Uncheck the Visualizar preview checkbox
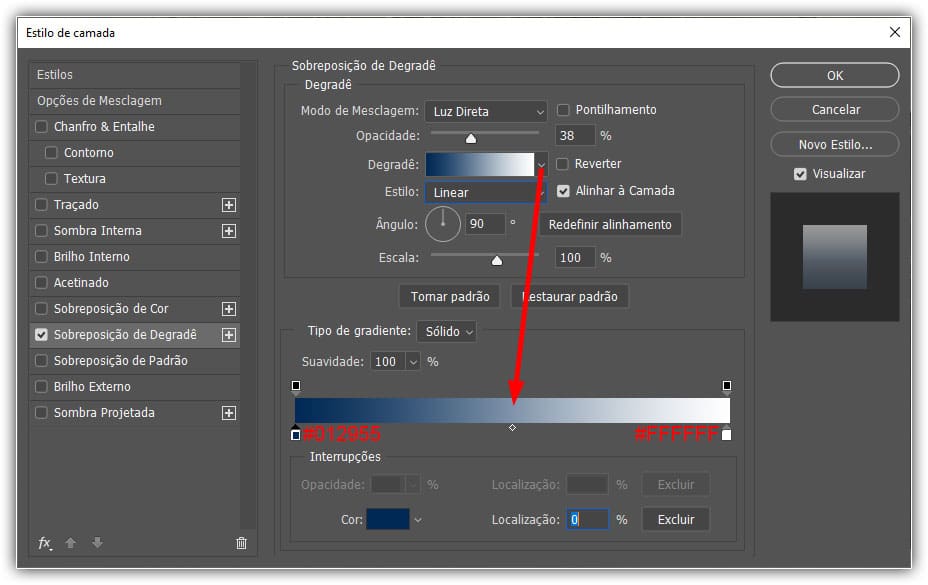928x585 pixels. tap(800, 174)
